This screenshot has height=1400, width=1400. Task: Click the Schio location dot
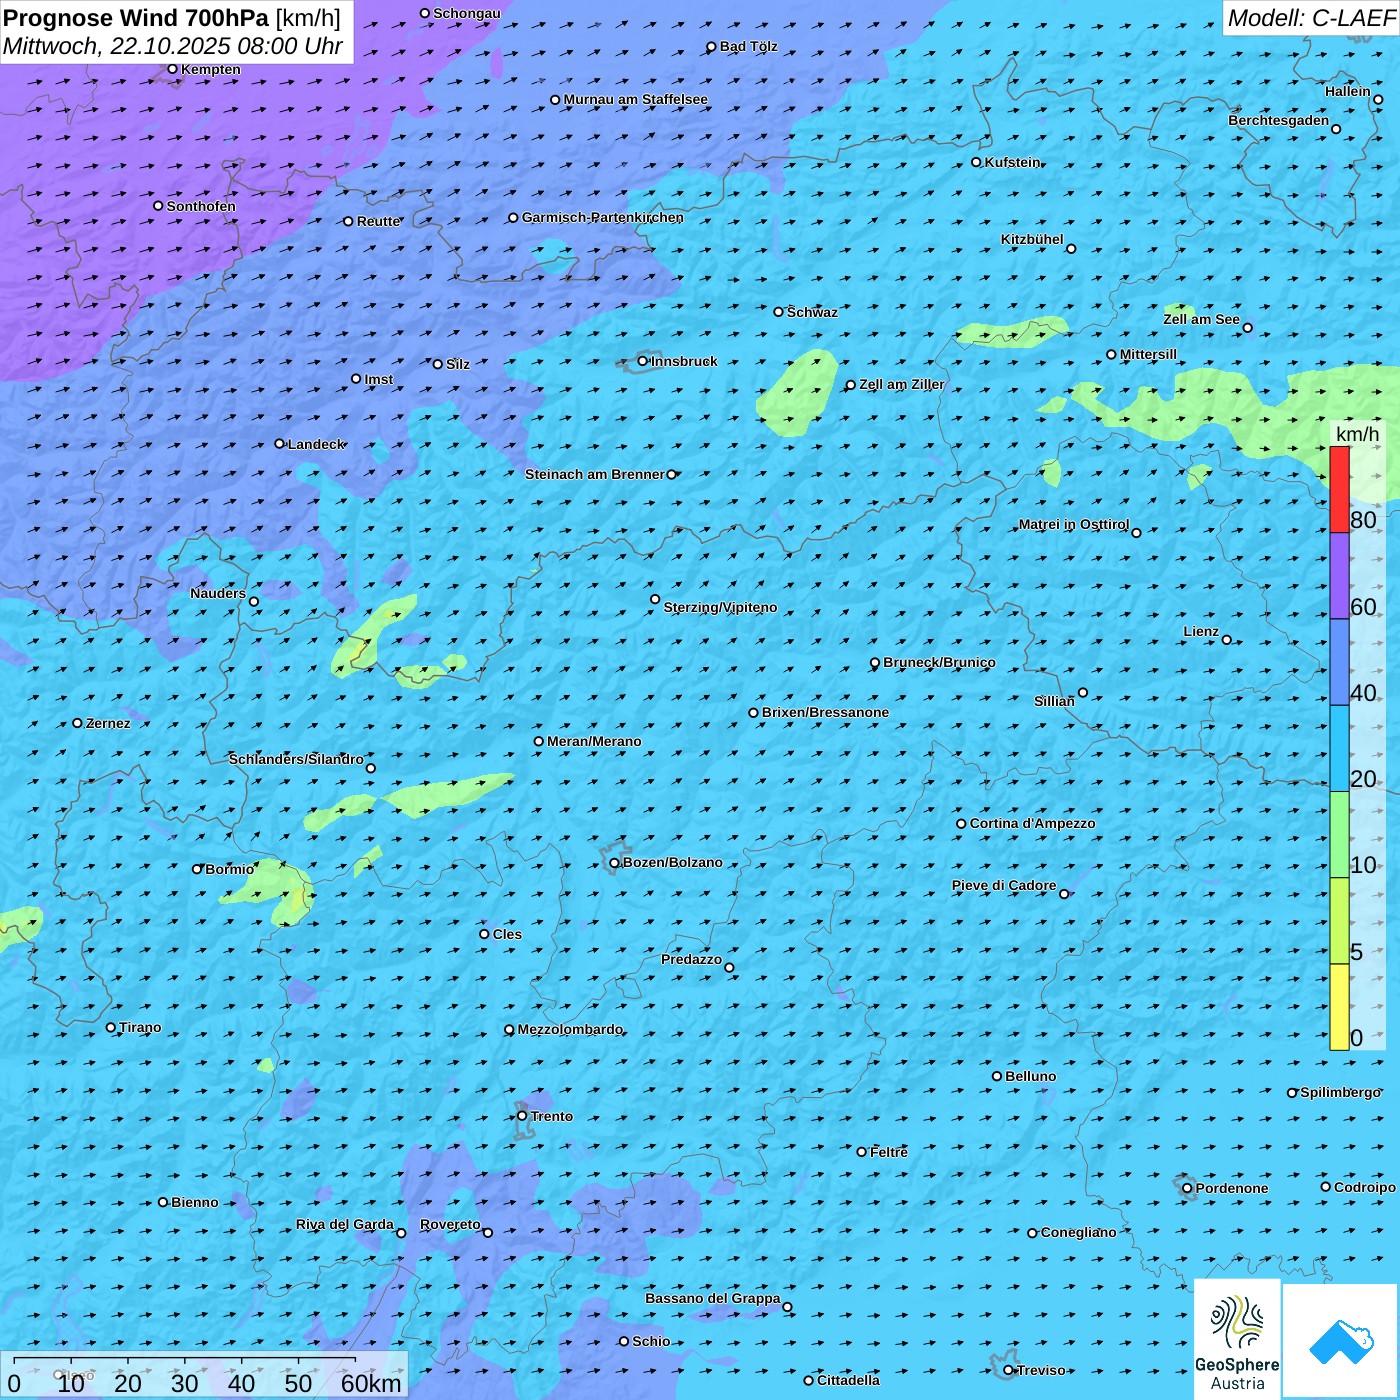[x=624, y=1341]
